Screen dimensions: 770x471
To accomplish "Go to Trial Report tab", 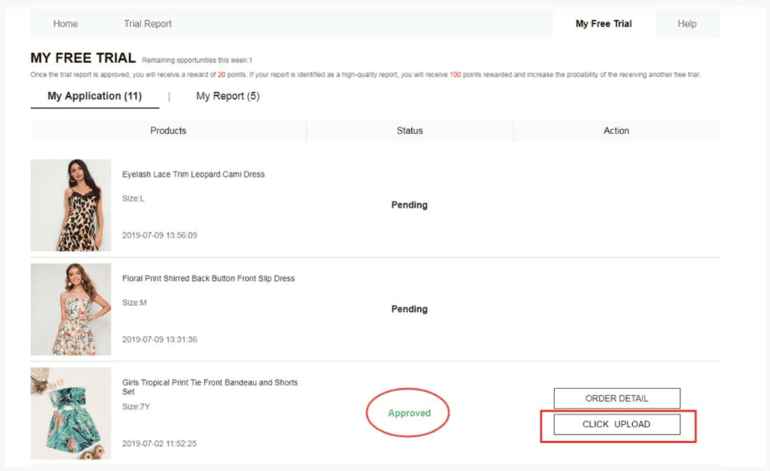I will pos(147,24).
